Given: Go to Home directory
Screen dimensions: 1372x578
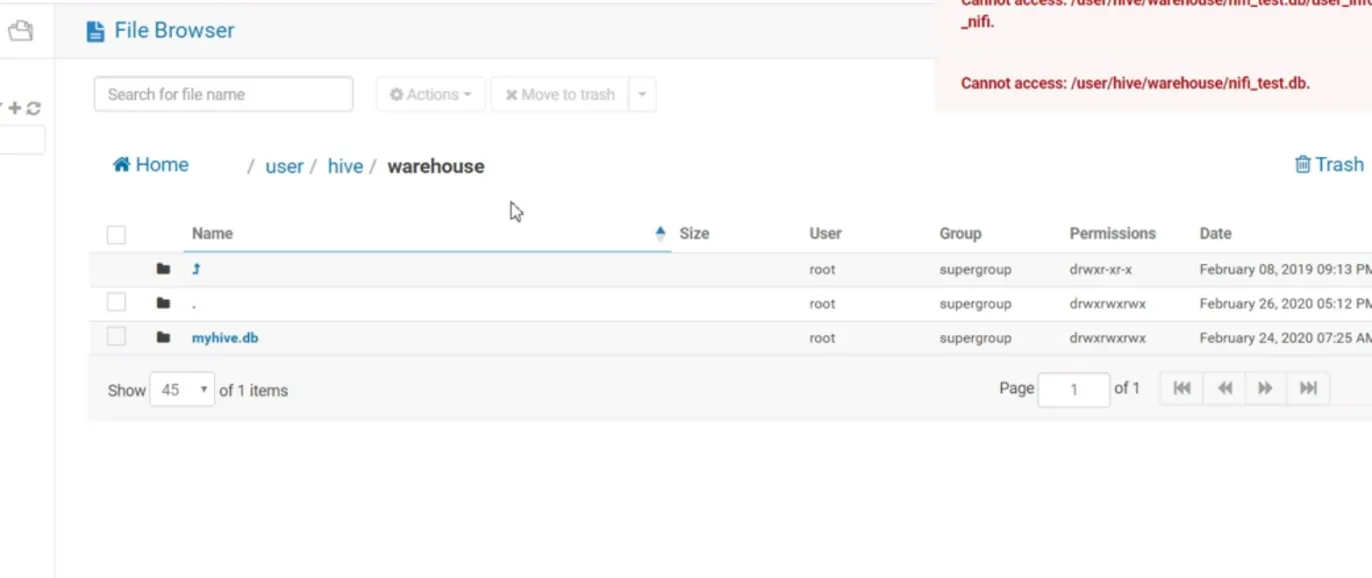Looking at the screenshot, I should (150, 165).
